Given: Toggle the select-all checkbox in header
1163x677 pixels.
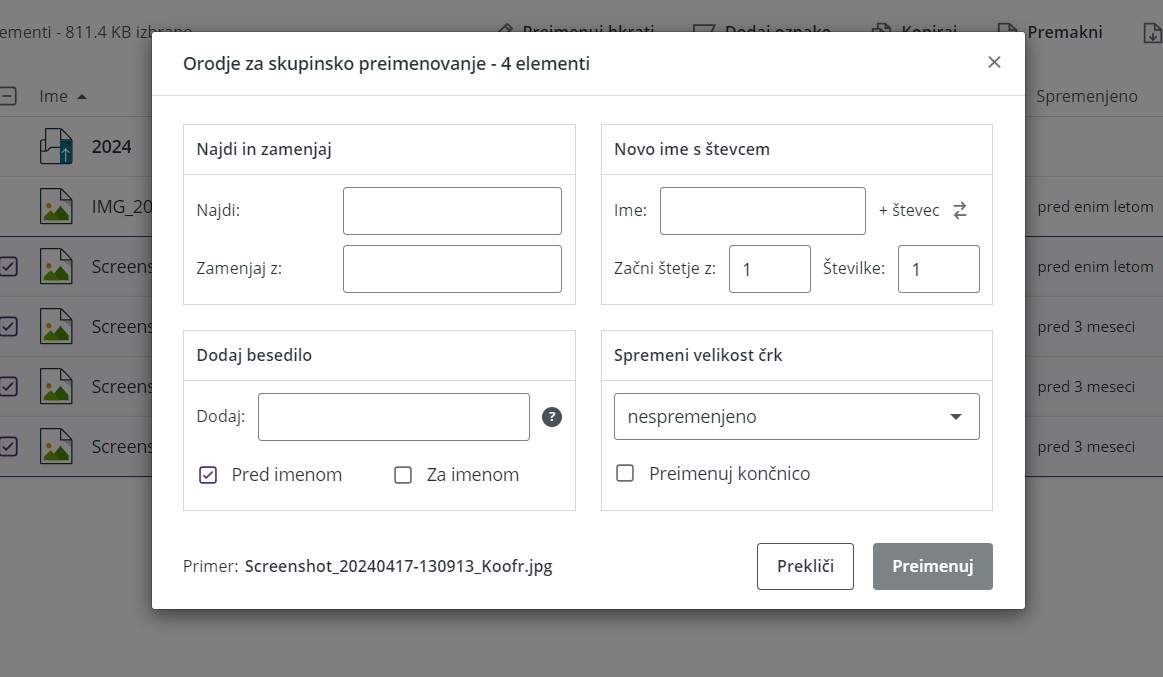Looking at the screenshot, I should click(7, 96).
